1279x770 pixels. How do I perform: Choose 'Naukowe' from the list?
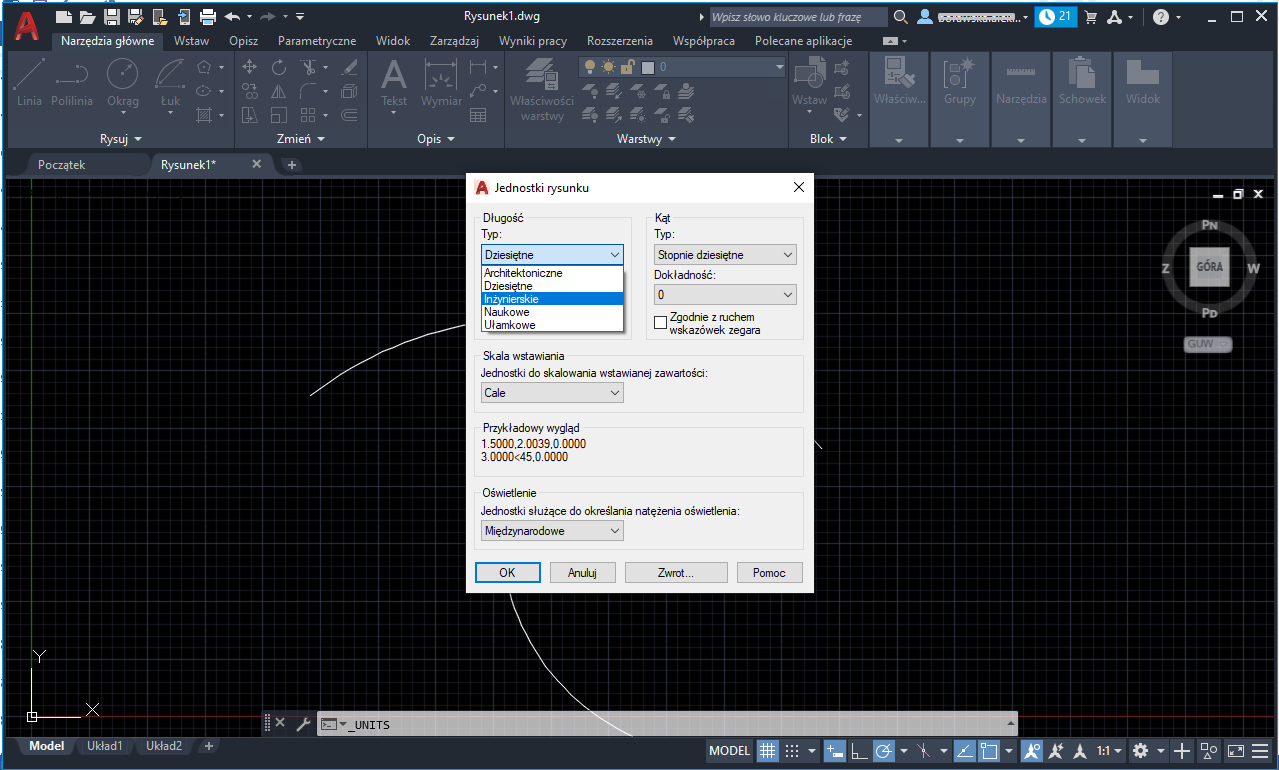click(552, 312)
